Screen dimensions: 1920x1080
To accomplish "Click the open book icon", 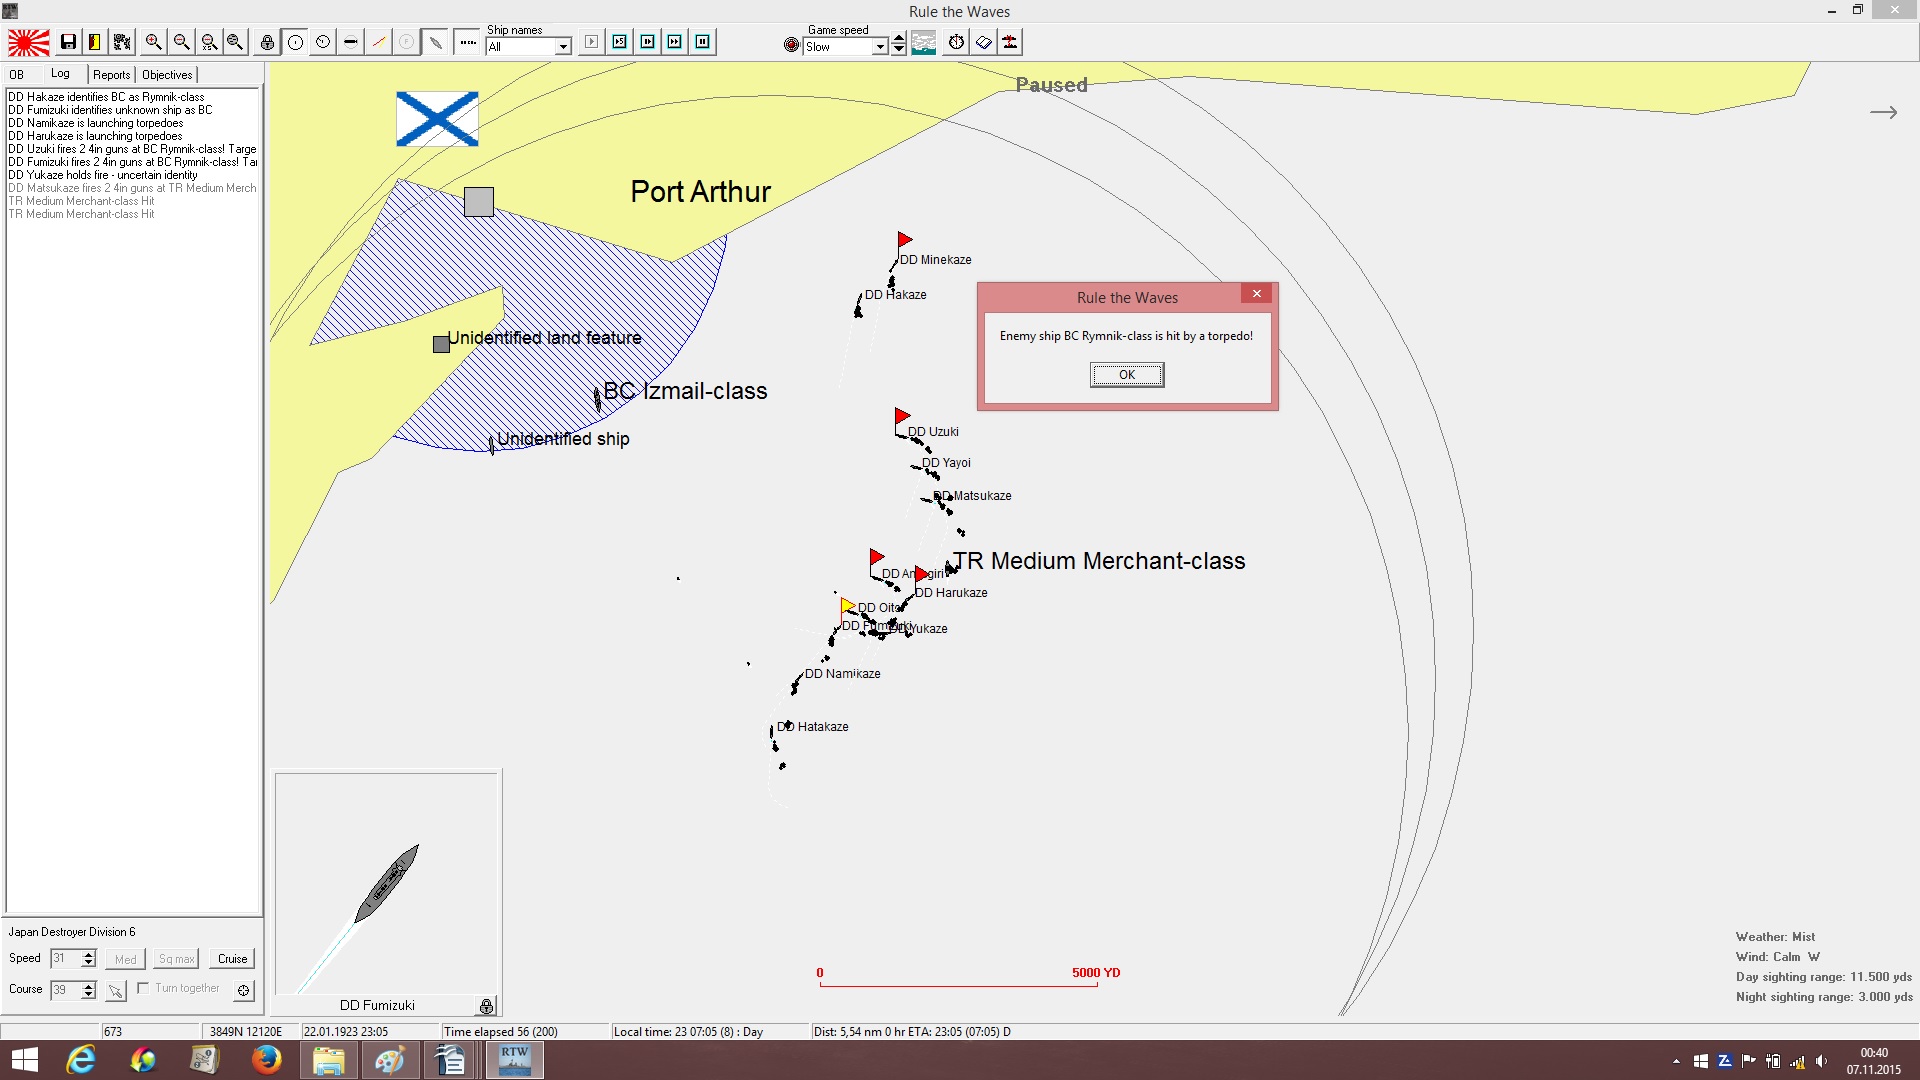I will pyautogui.click(x=984, y=42).
